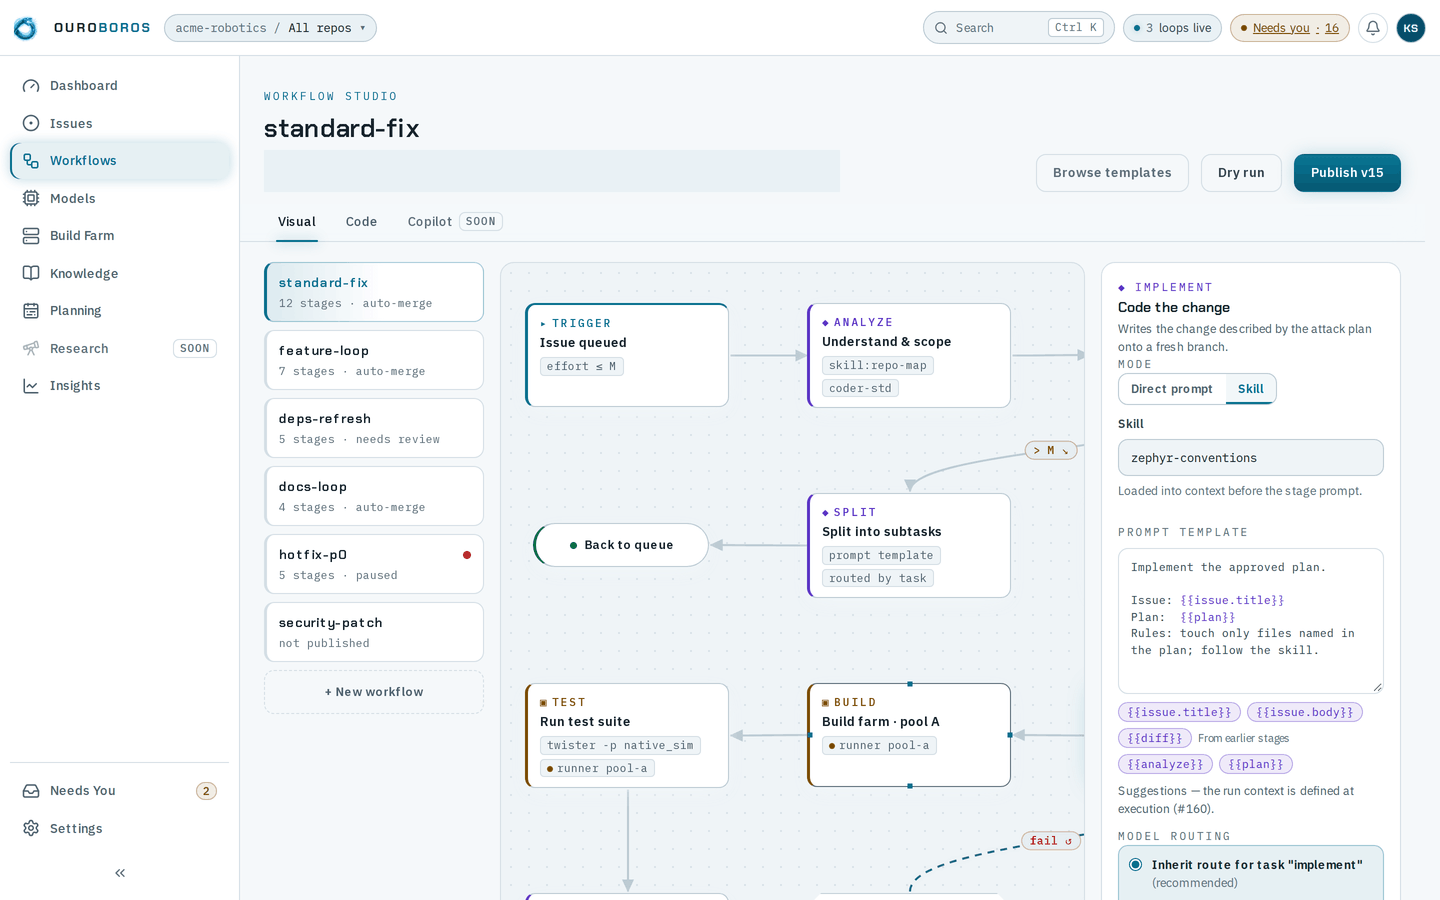Open the Dashboard sidebar icon
The height and width of the screenshot is (900, 1440).
click(x=31, y=86)
